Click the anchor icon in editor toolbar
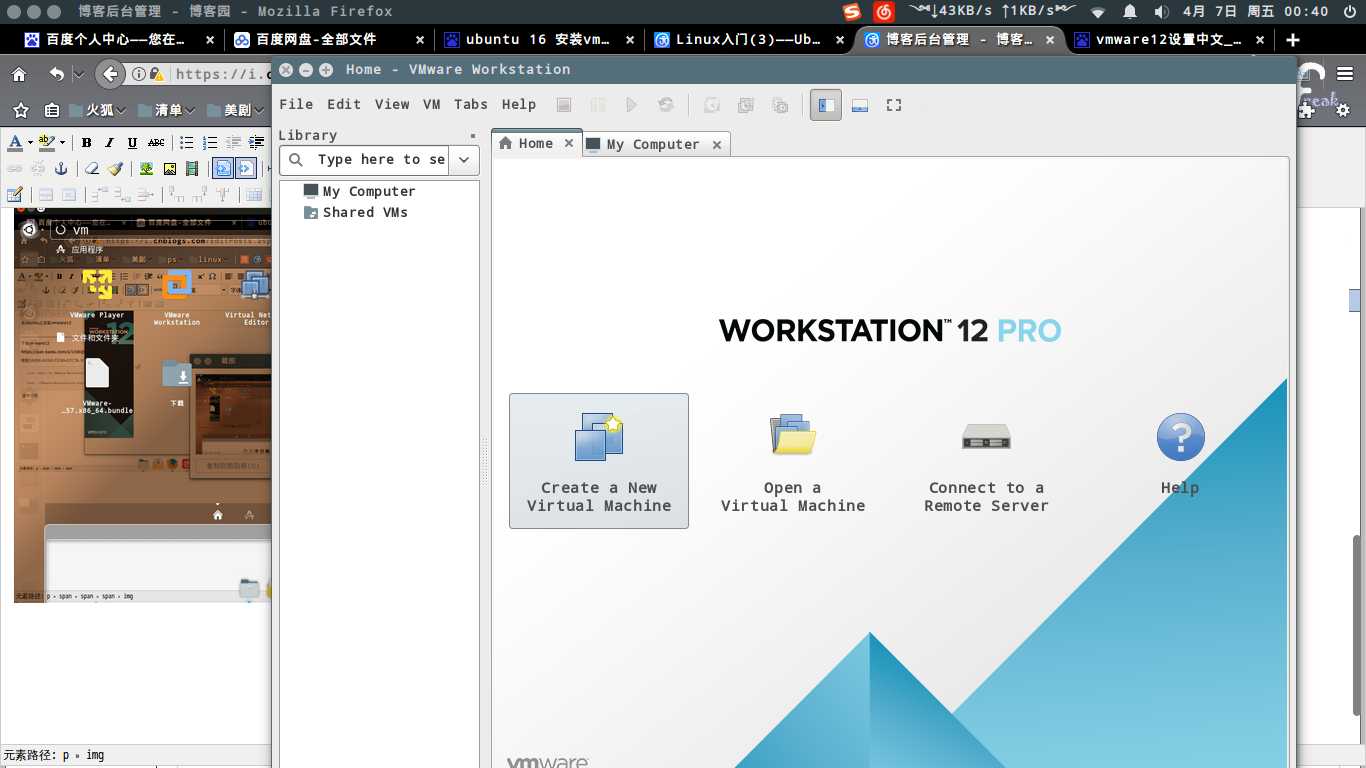The image size is (1366, 768). 60,168
